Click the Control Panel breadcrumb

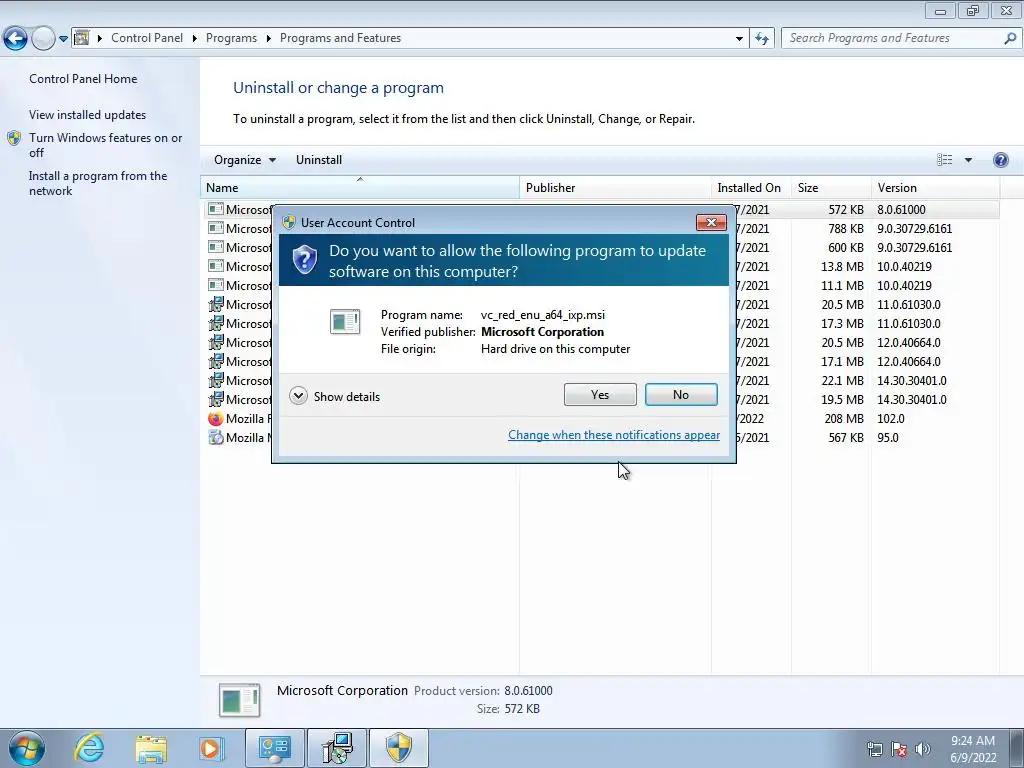(x=147, y=38)
